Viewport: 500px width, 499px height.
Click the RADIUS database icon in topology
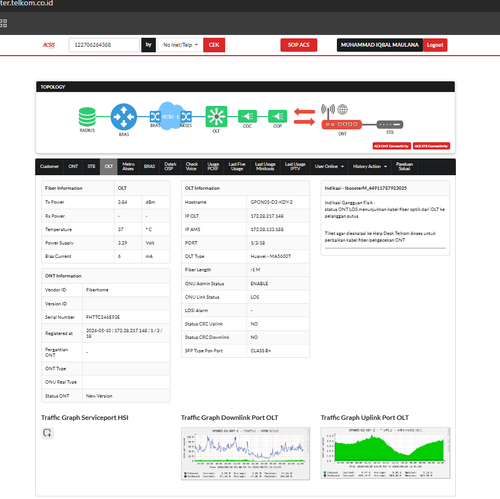[x=87, y=117]
